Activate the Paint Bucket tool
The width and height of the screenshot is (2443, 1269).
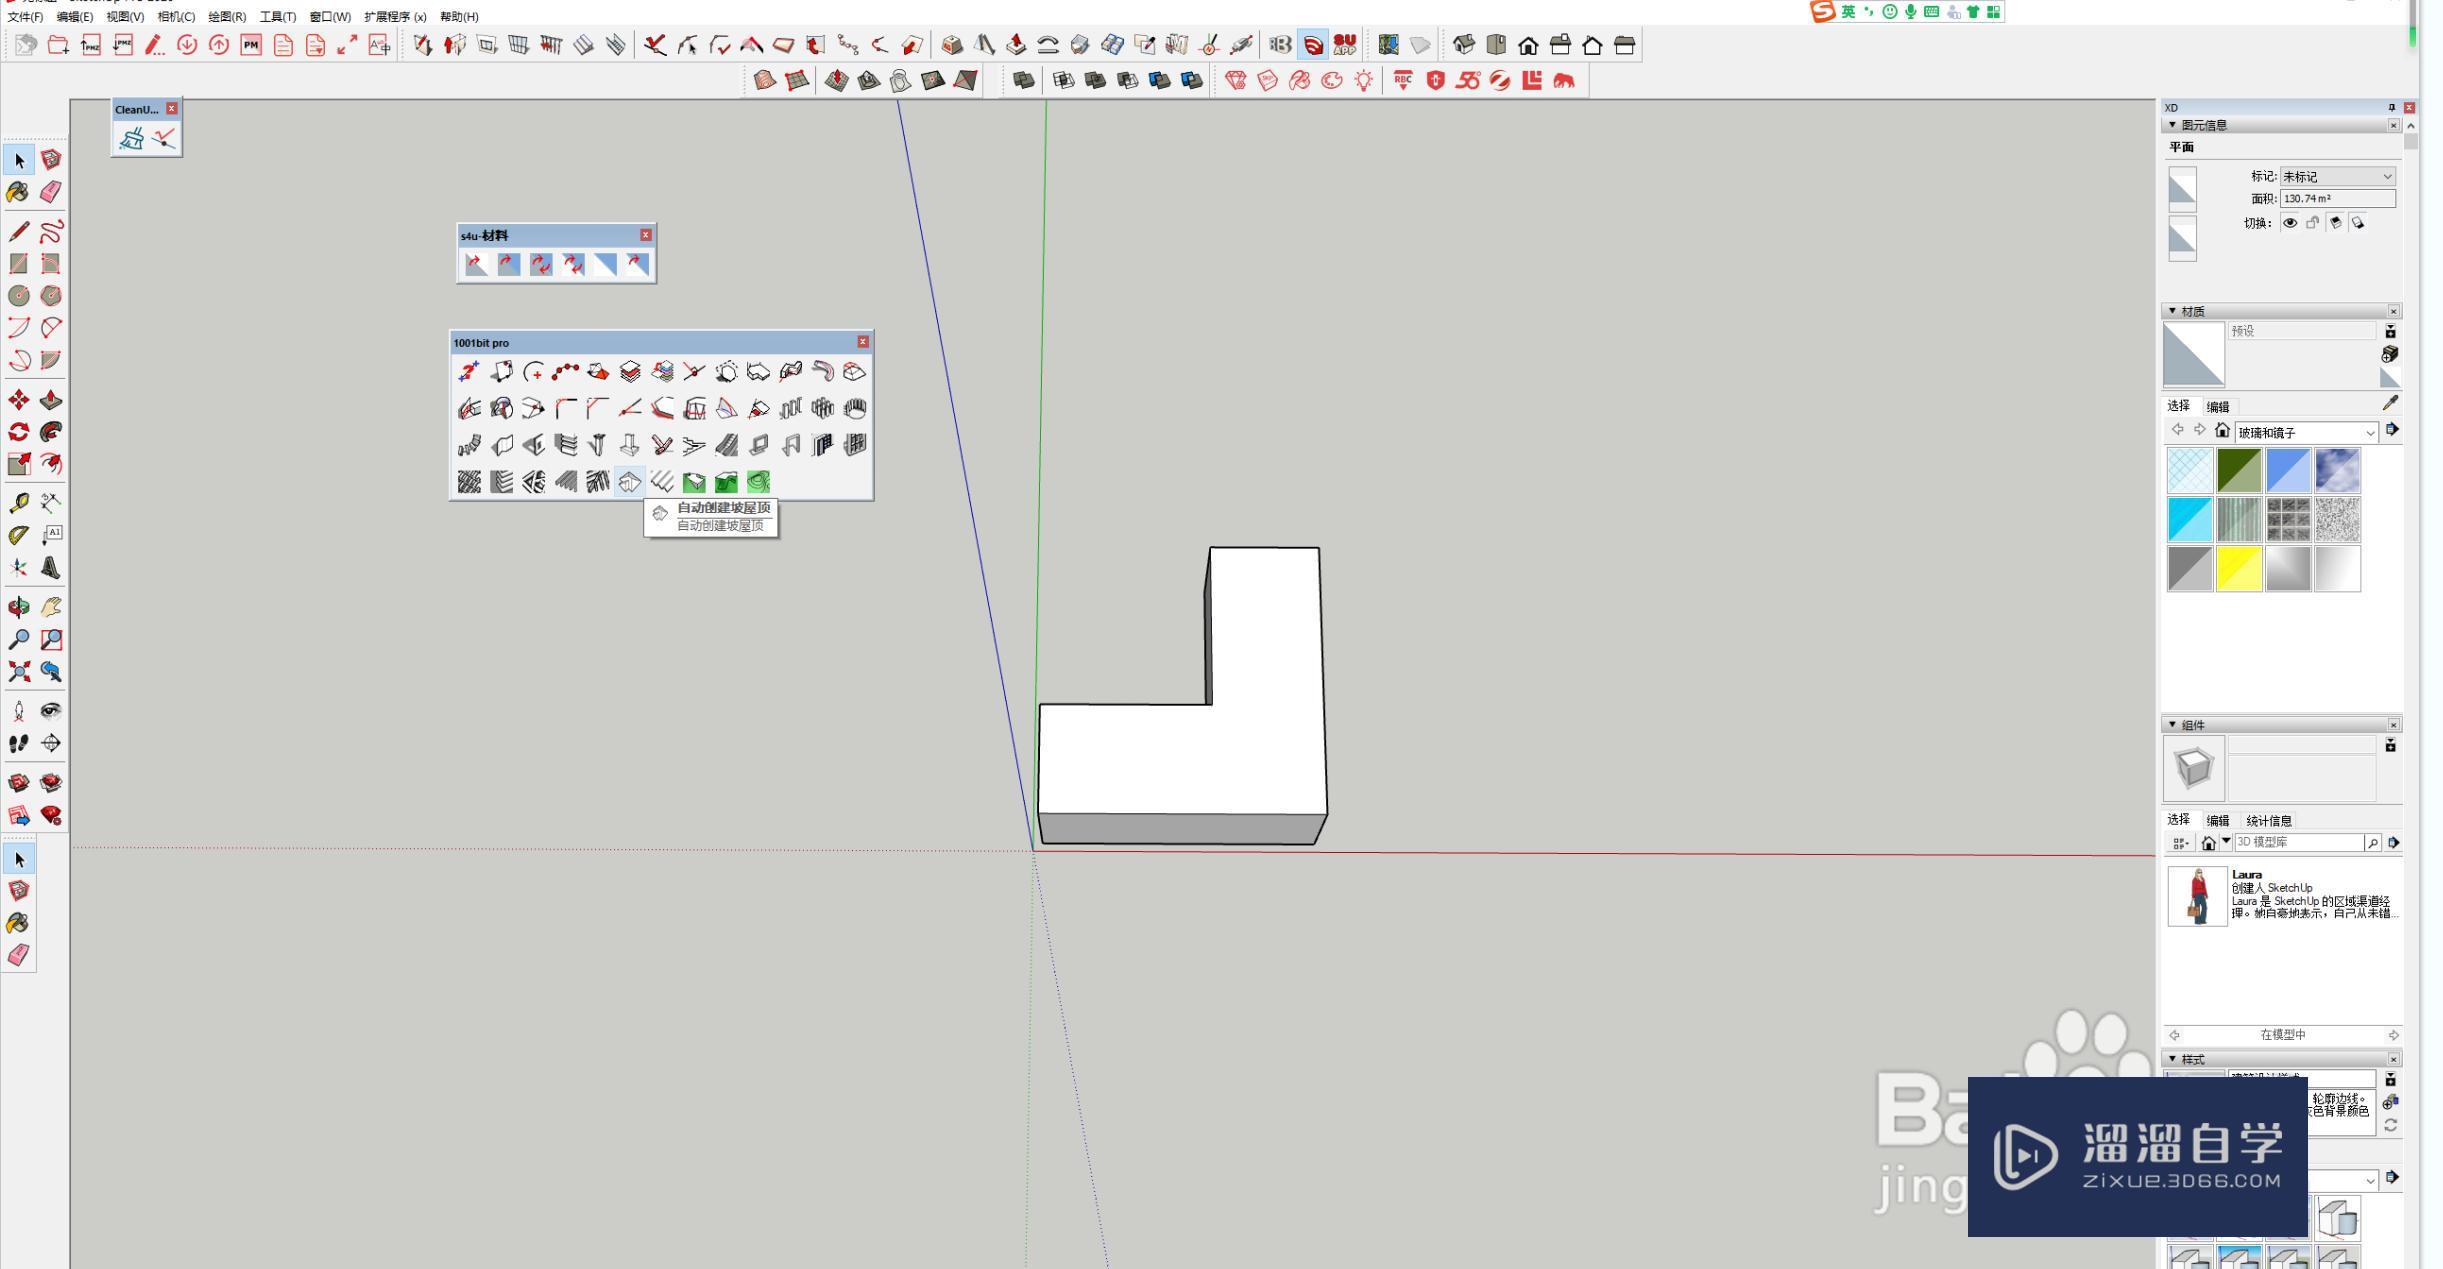19,192
